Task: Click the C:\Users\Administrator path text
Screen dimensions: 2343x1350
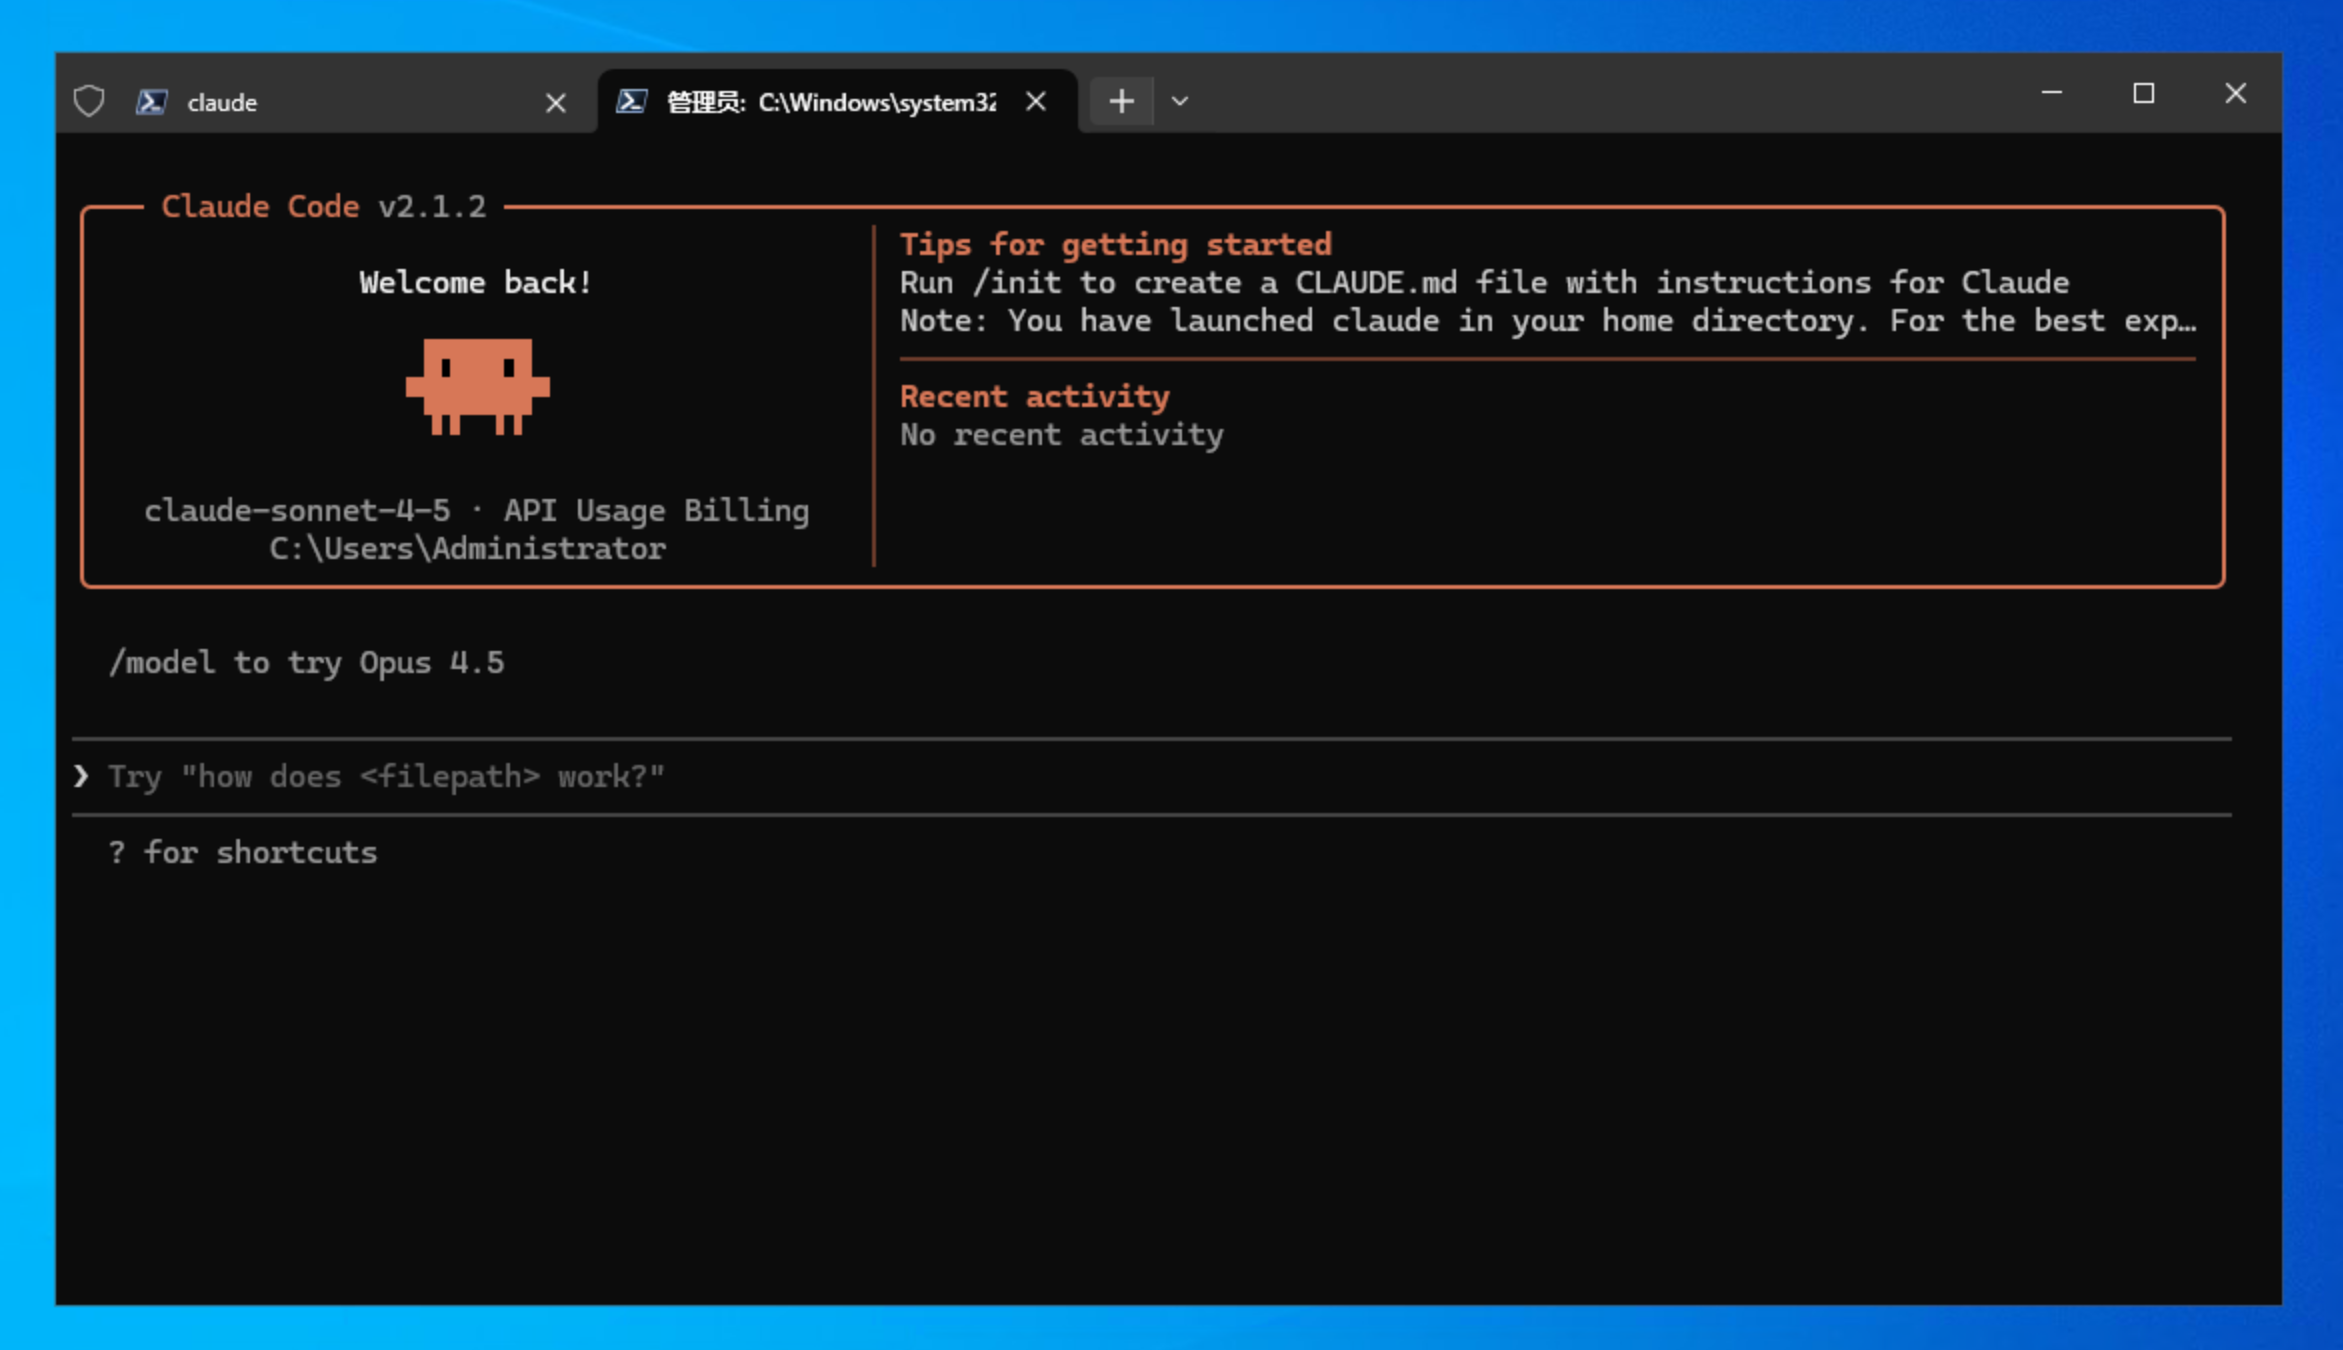Action: 466,547
